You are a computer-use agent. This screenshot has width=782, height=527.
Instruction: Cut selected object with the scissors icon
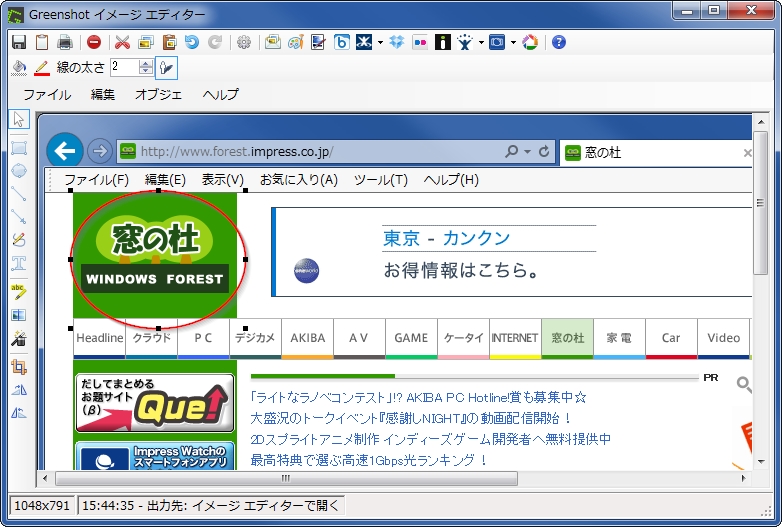pyautogui.click(x=122, y=42)
